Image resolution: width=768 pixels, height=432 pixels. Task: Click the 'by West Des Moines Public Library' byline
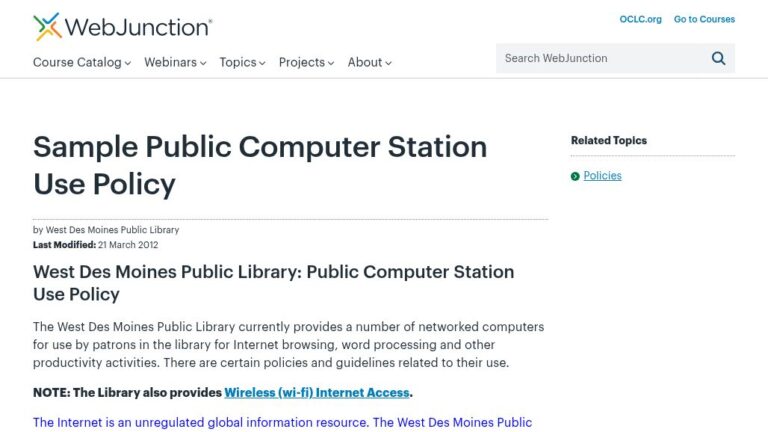coord(106,230)
